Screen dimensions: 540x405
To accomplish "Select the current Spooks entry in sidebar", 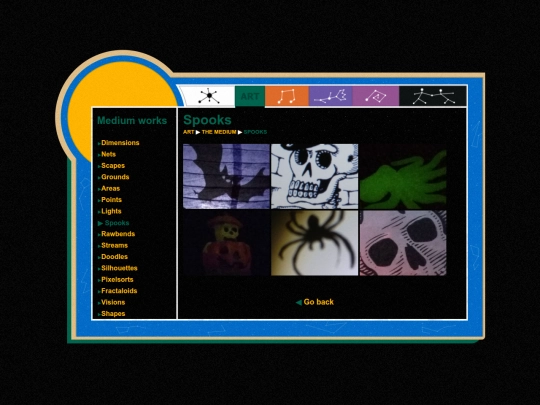I will click(x=117, y=223).
